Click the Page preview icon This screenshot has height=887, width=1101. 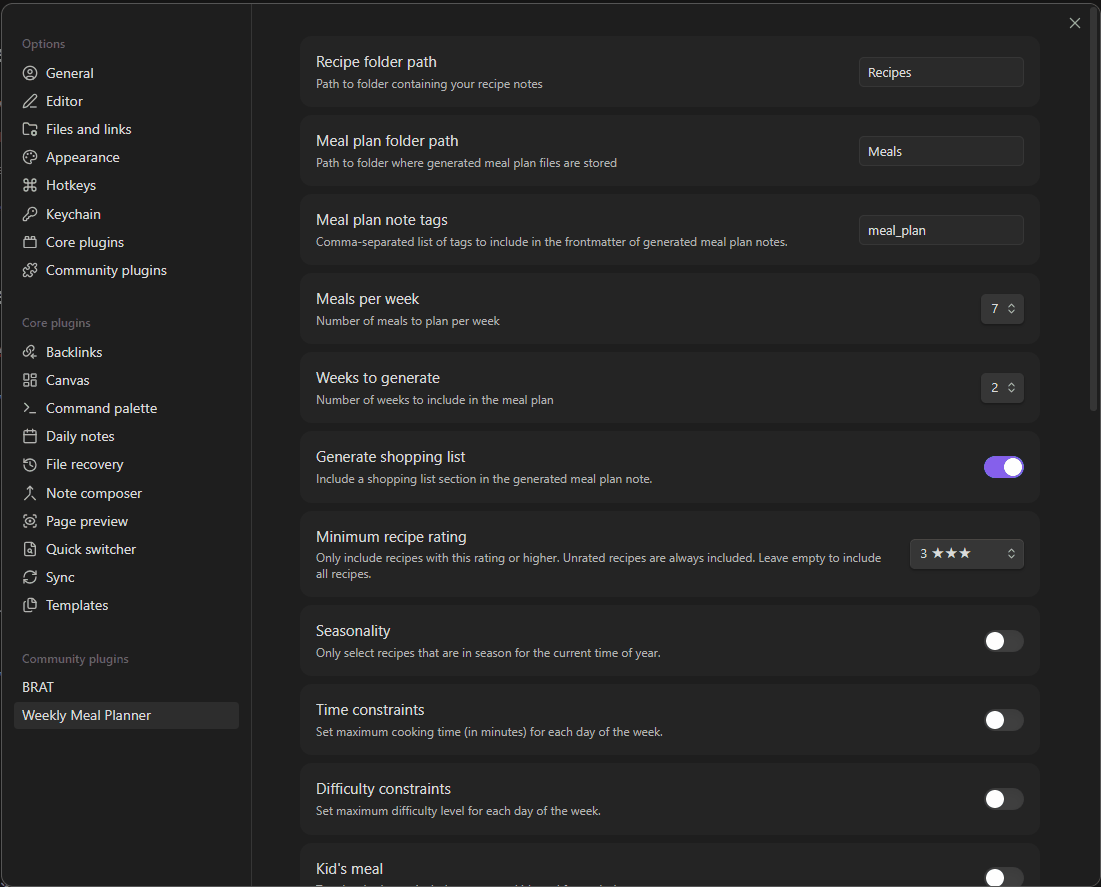pyautogui.click(x=29, y=521)
